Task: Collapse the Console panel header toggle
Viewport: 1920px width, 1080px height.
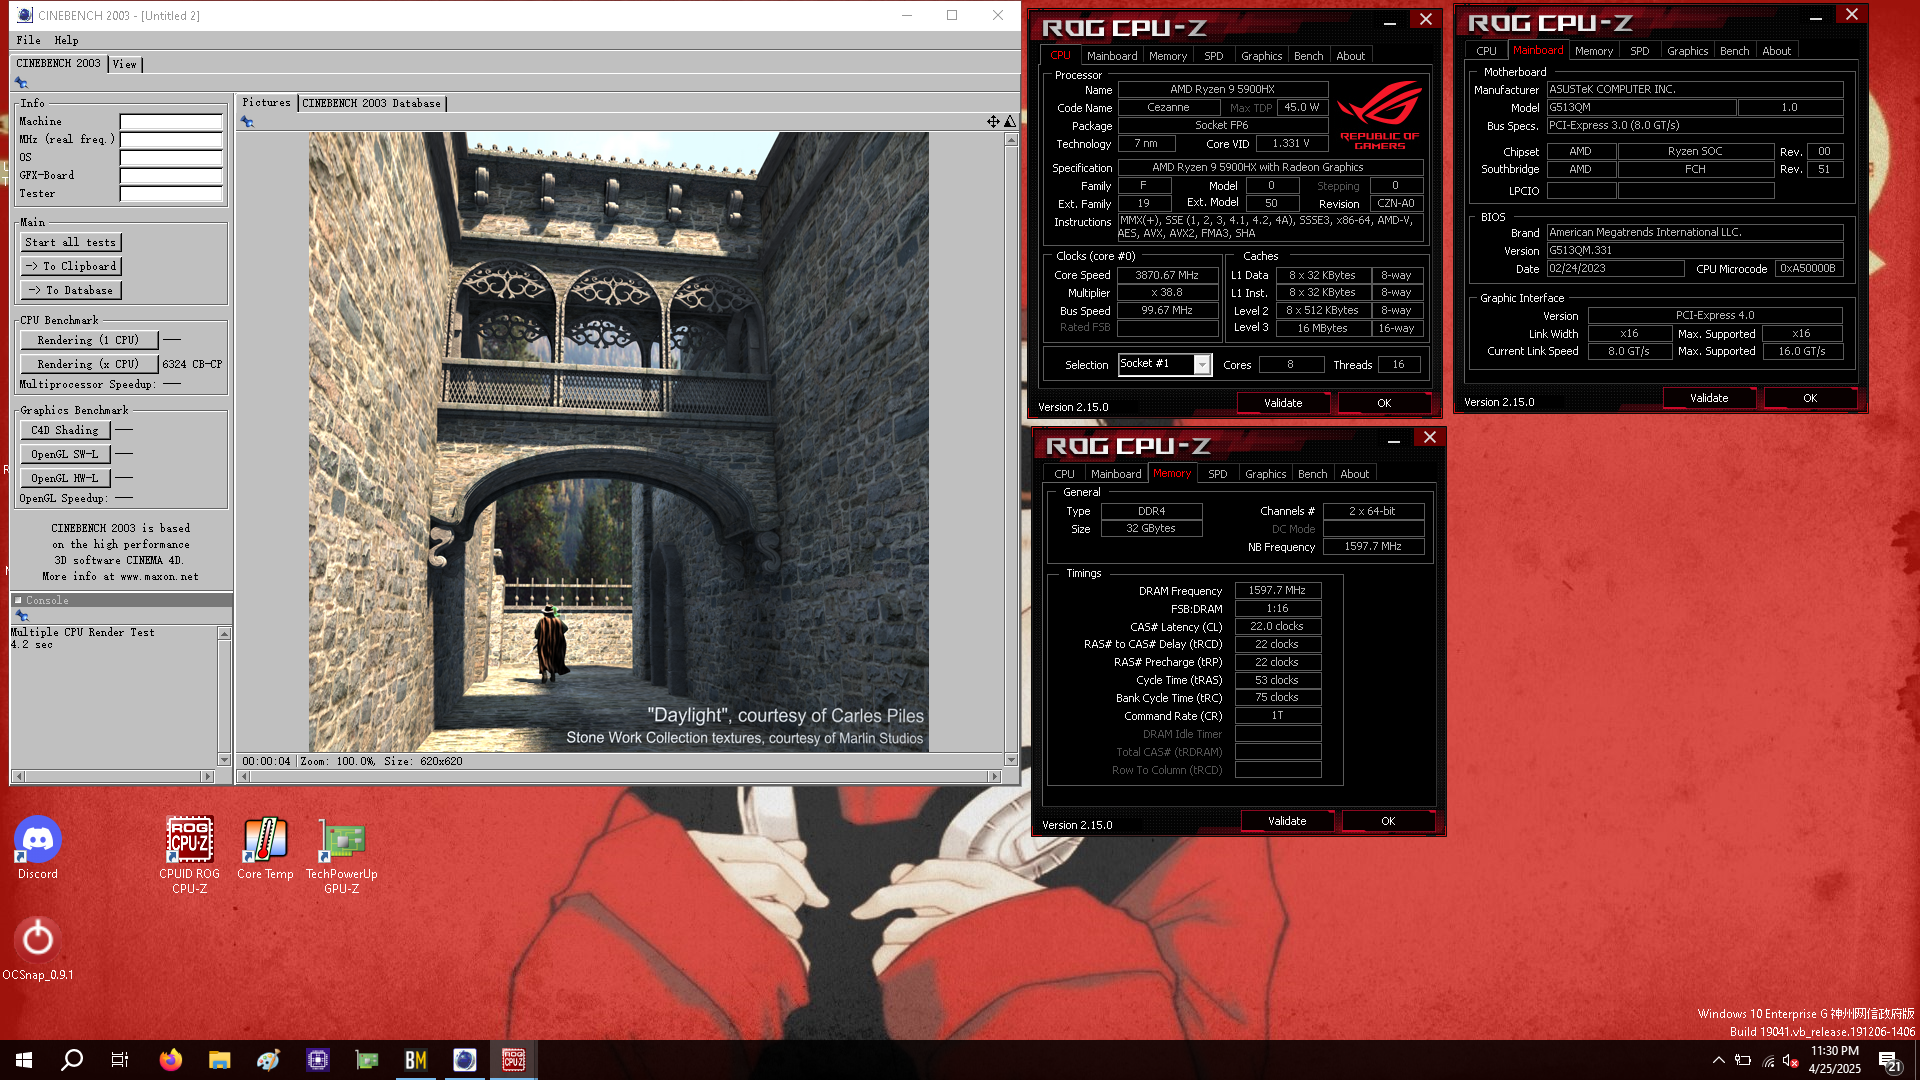Action: [x=18, y=600]
